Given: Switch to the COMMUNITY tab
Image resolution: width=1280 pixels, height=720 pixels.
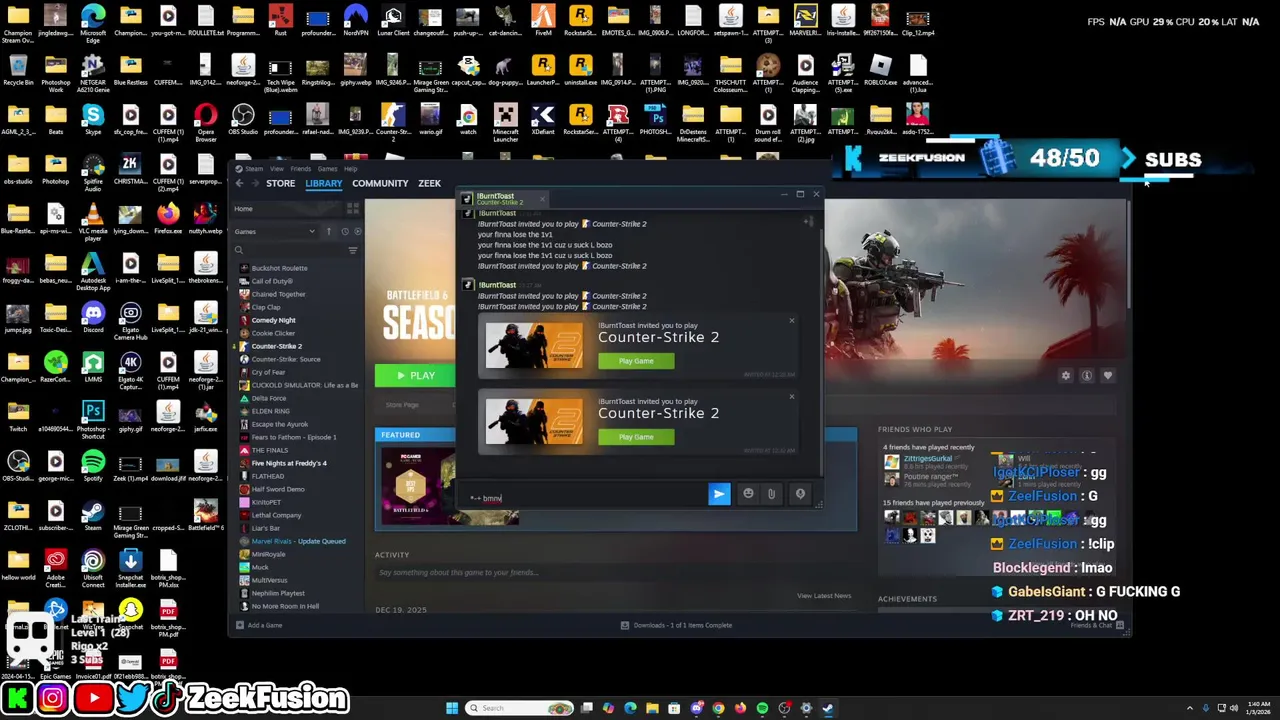Looking at the screenshot, I should click(x=380, y=184).
